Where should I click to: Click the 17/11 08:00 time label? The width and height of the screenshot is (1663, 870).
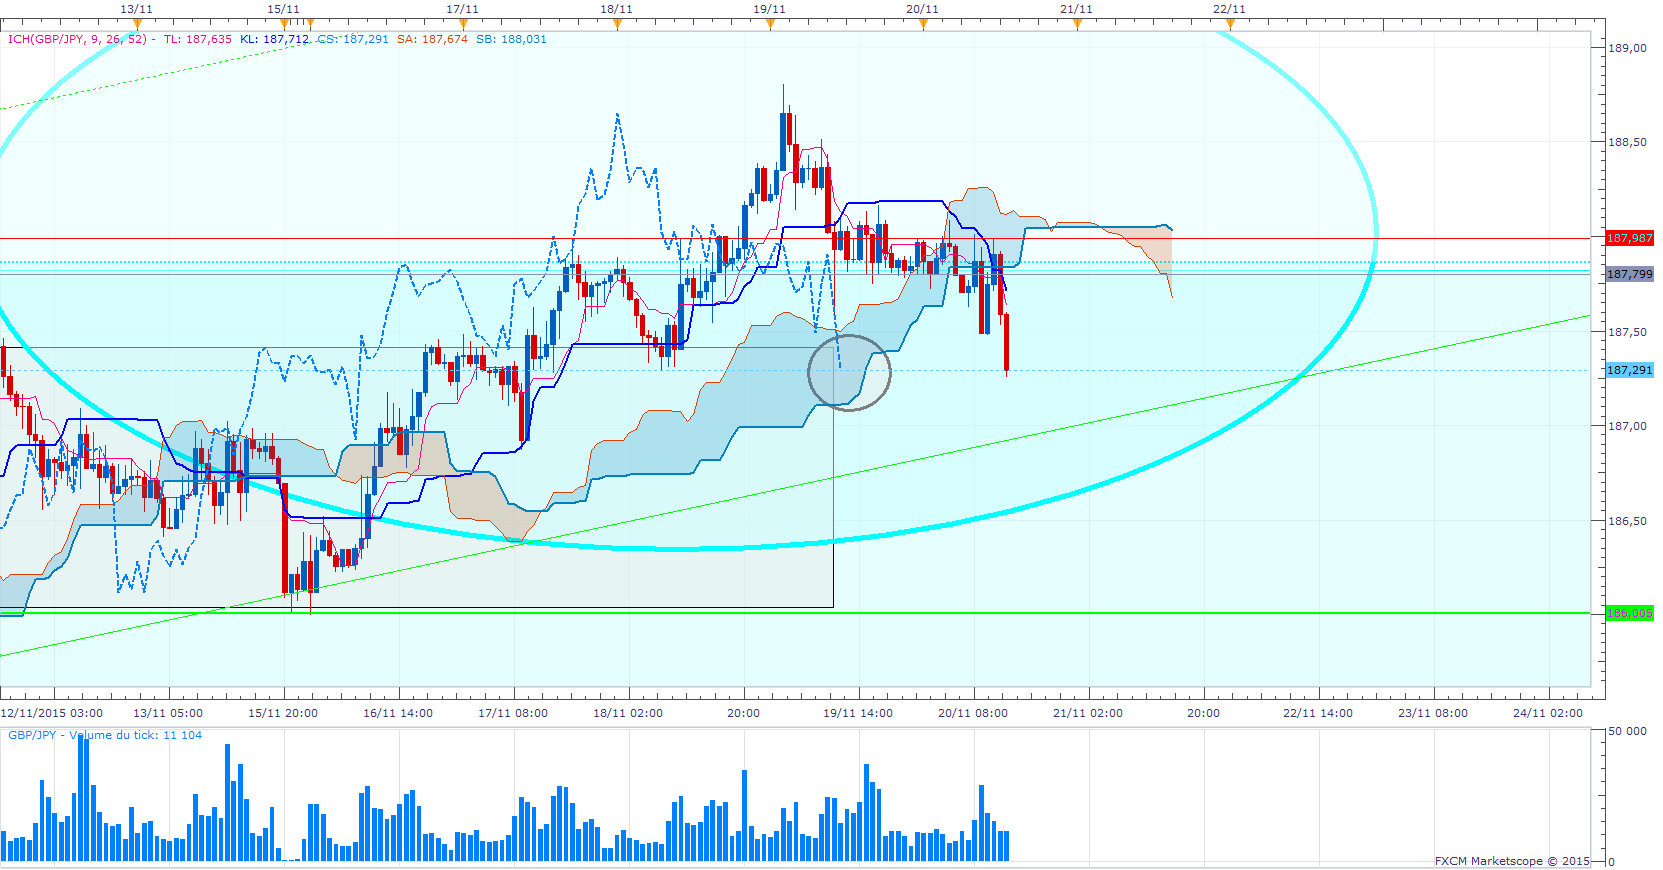coord(513,713)
